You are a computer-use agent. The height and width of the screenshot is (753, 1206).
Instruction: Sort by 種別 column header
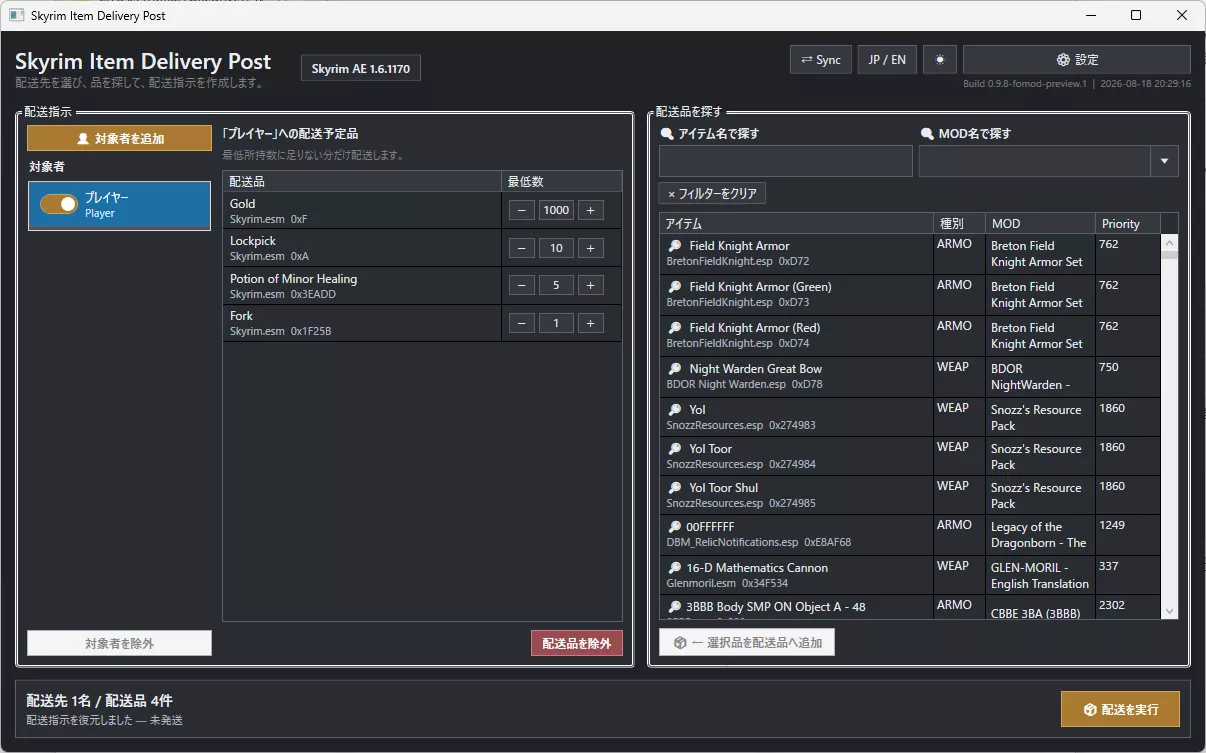click(x=958, y=223)
